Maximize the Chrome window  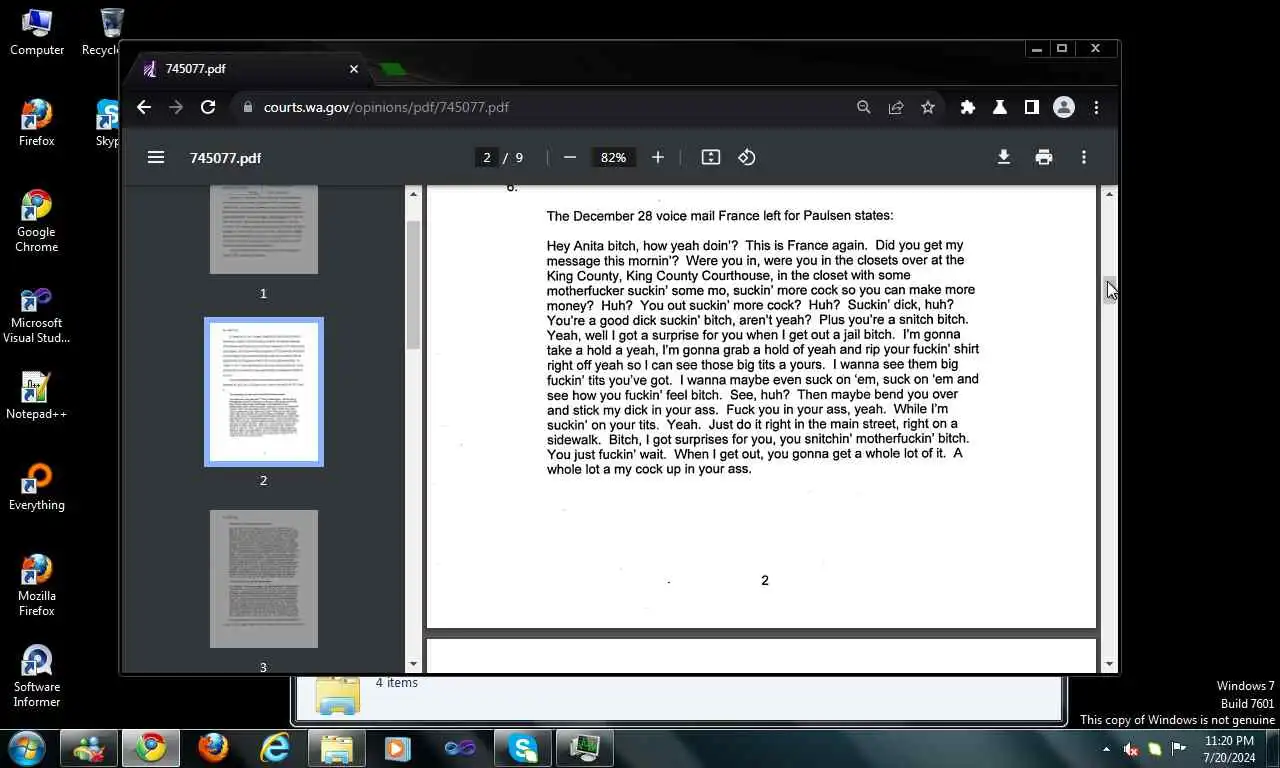click(x=1062, y=48)
